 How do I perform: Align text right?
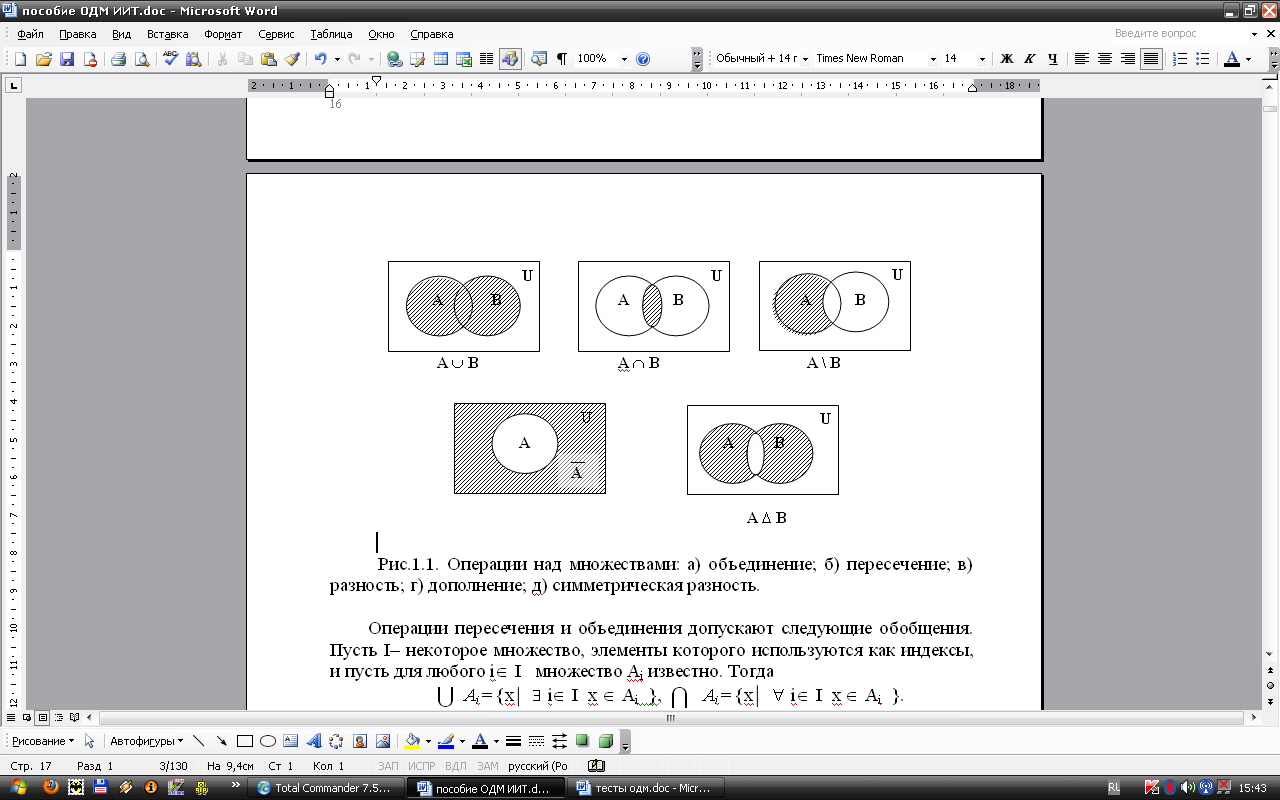pos(1128,59)
